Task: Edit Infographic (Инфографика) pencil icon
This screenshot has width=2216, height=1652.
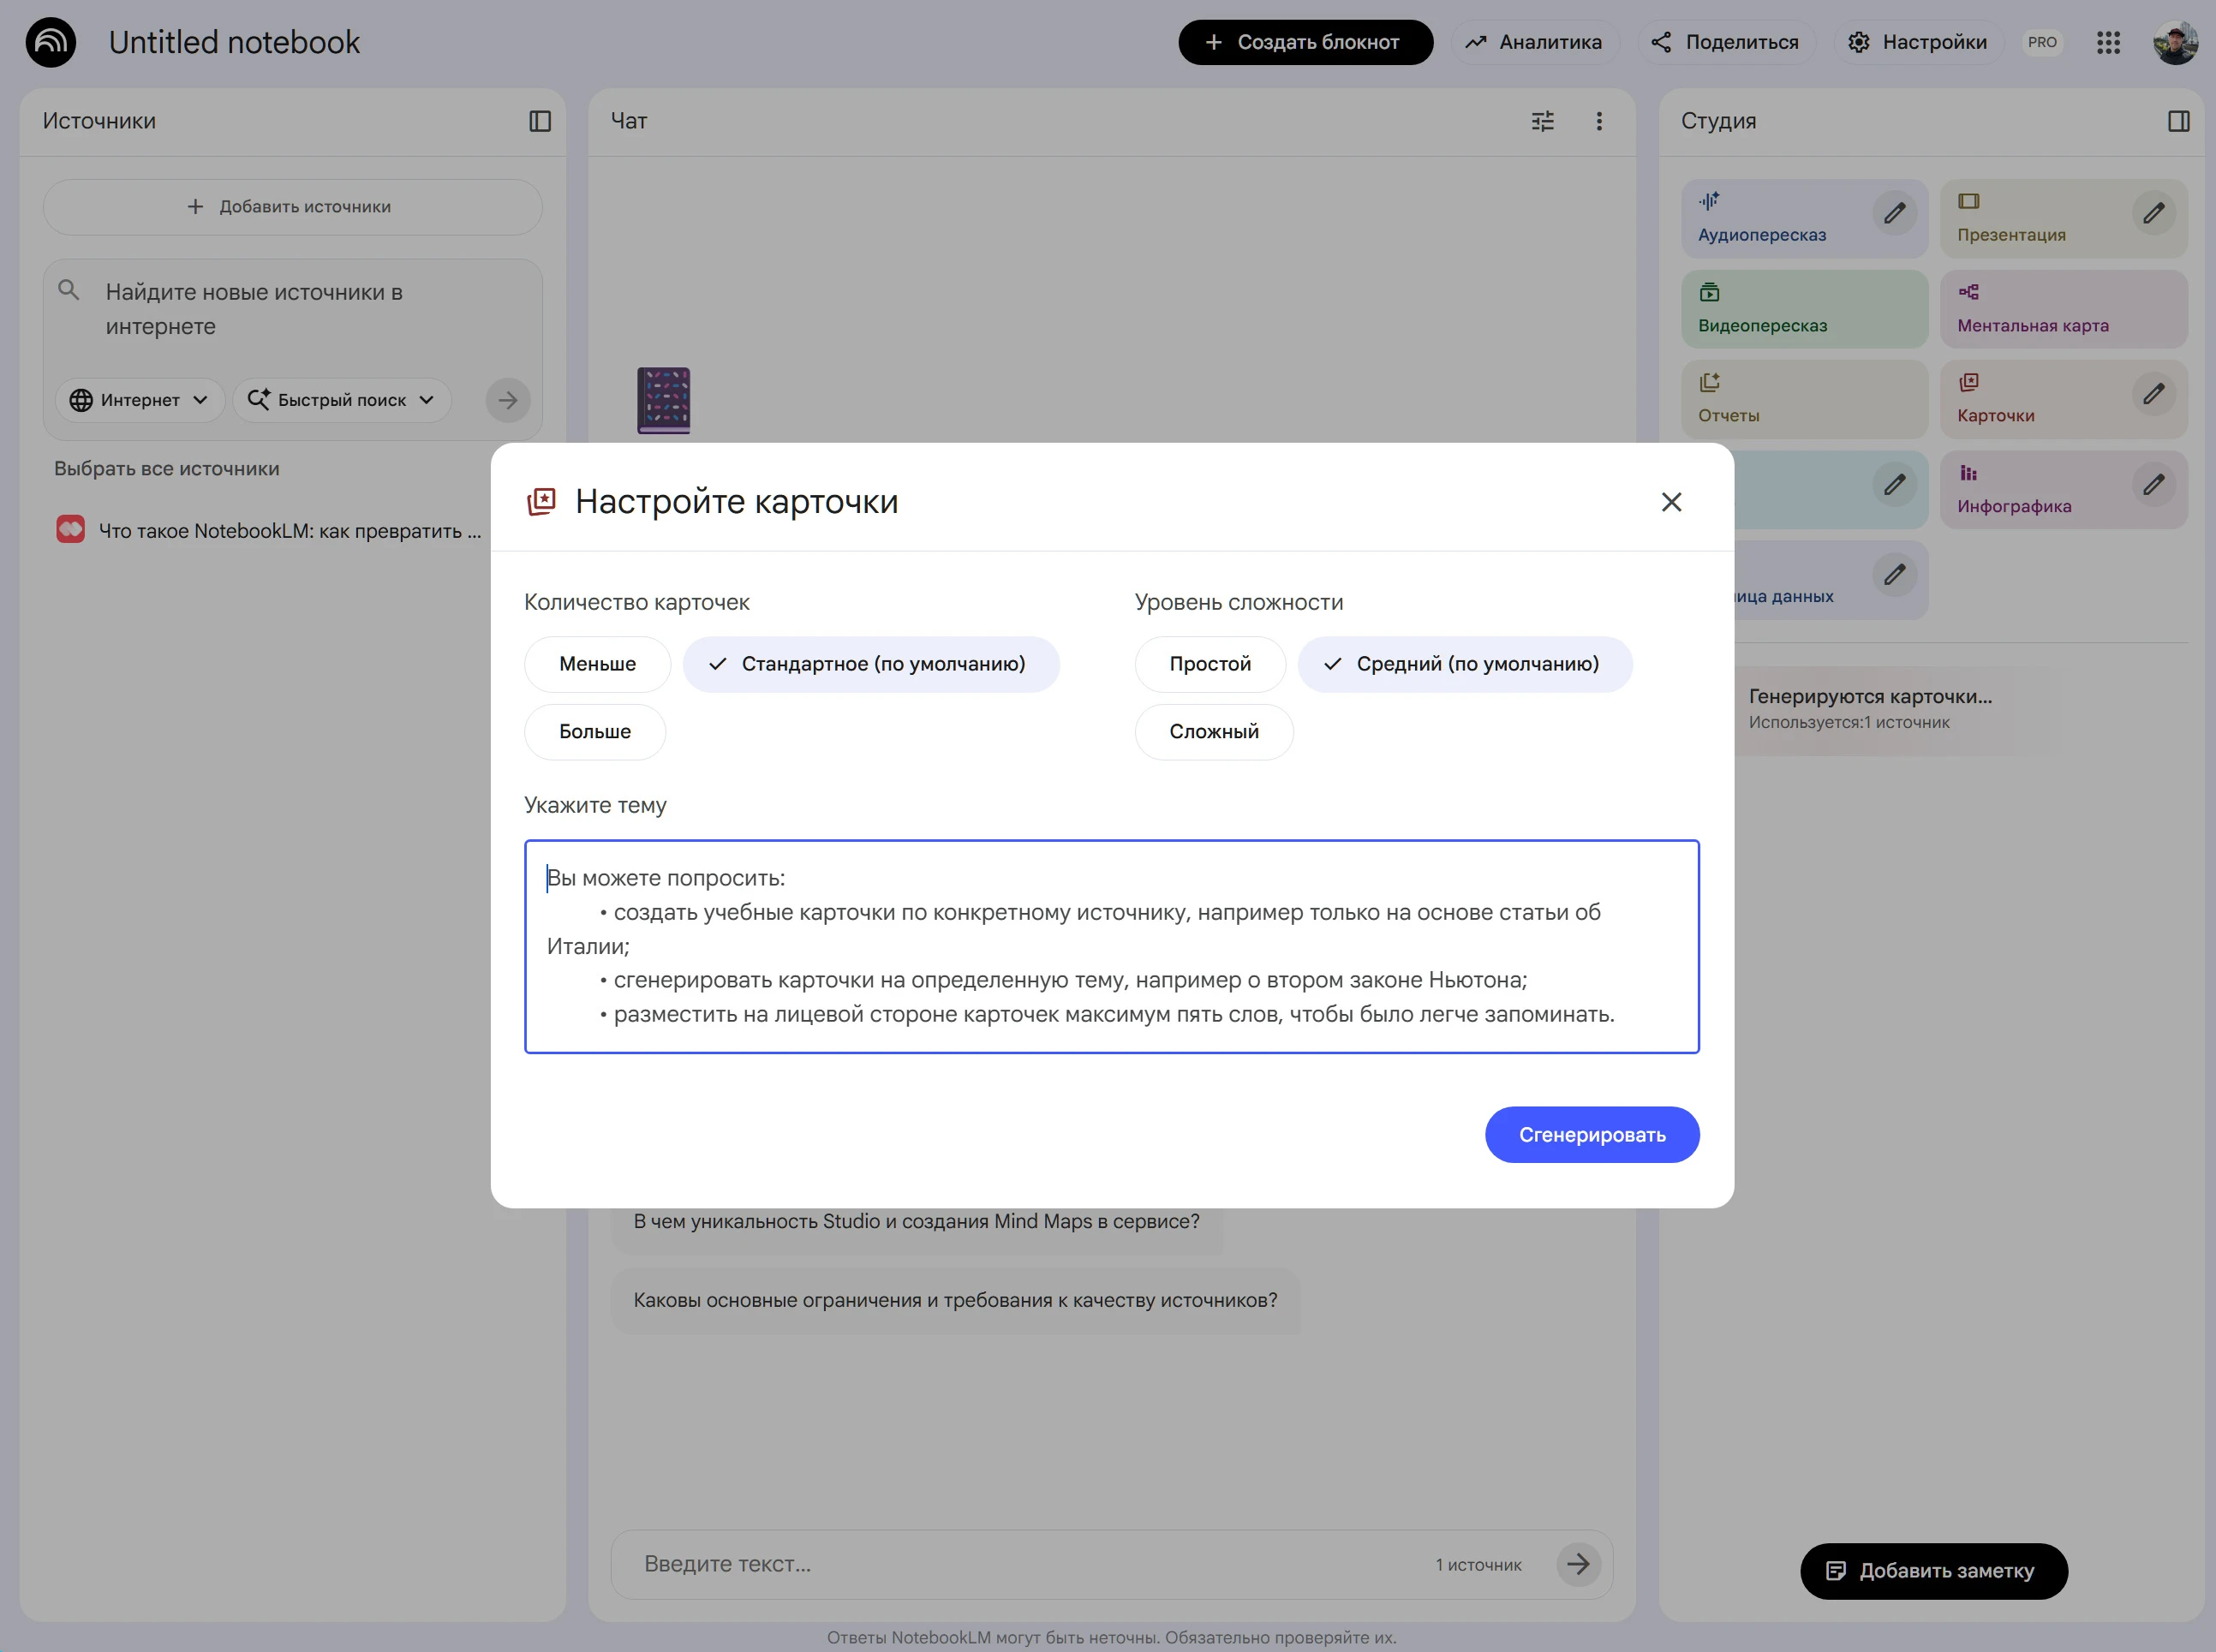Action: [x=2153, y=485]
